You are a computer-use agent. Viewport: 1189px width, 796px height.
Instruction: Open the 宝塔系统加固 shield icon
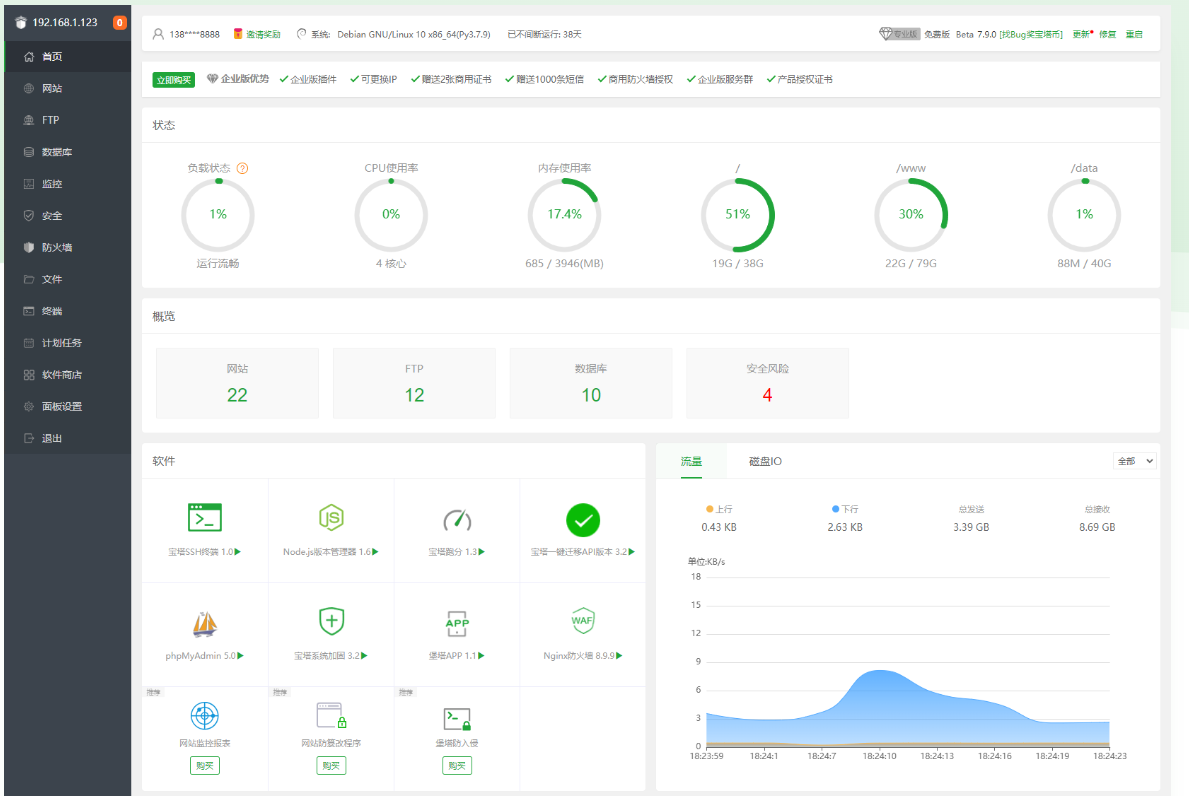click(x=331, y=621)
